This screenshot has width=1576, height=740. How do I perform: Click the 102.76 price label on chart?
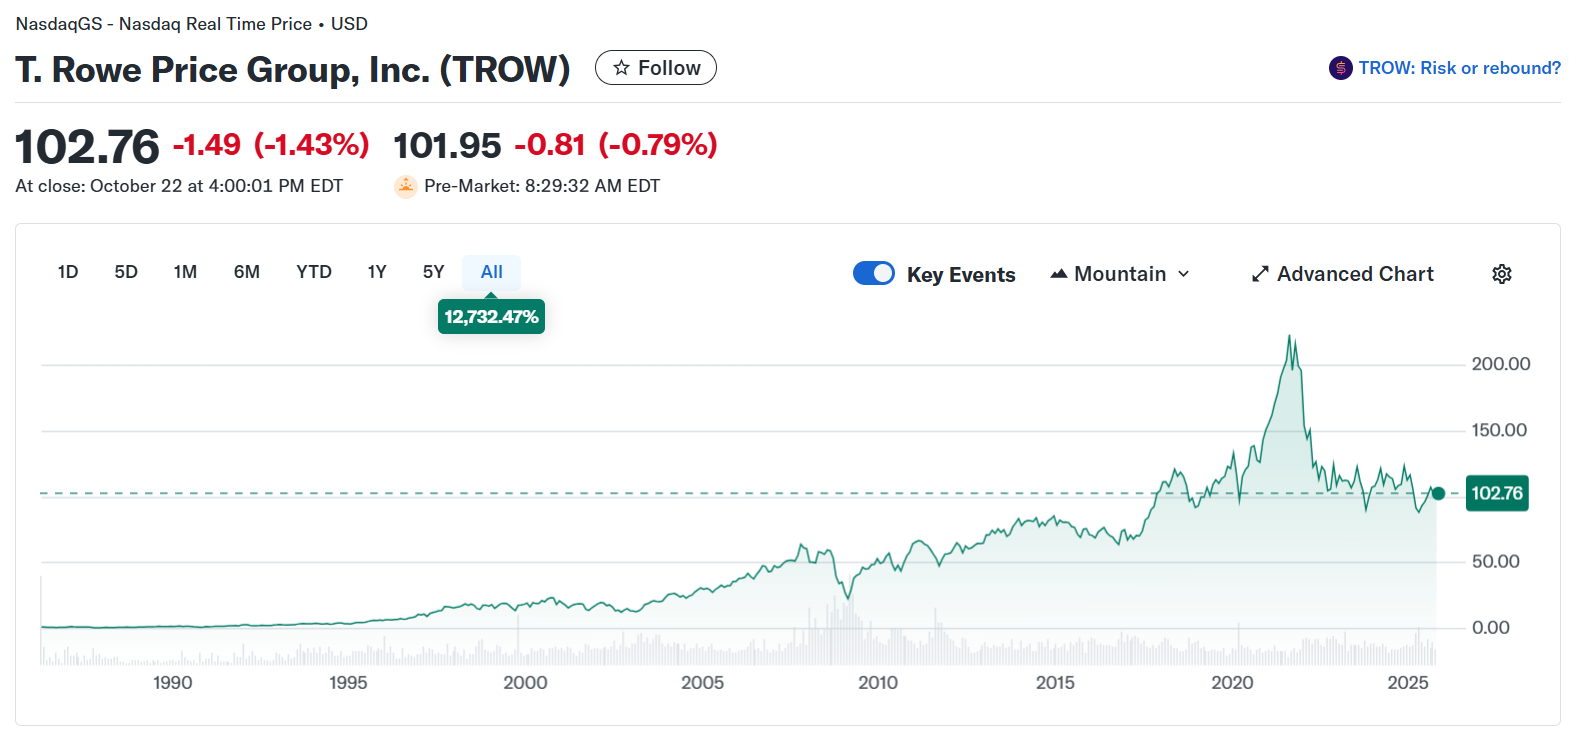coord(1496,493)
